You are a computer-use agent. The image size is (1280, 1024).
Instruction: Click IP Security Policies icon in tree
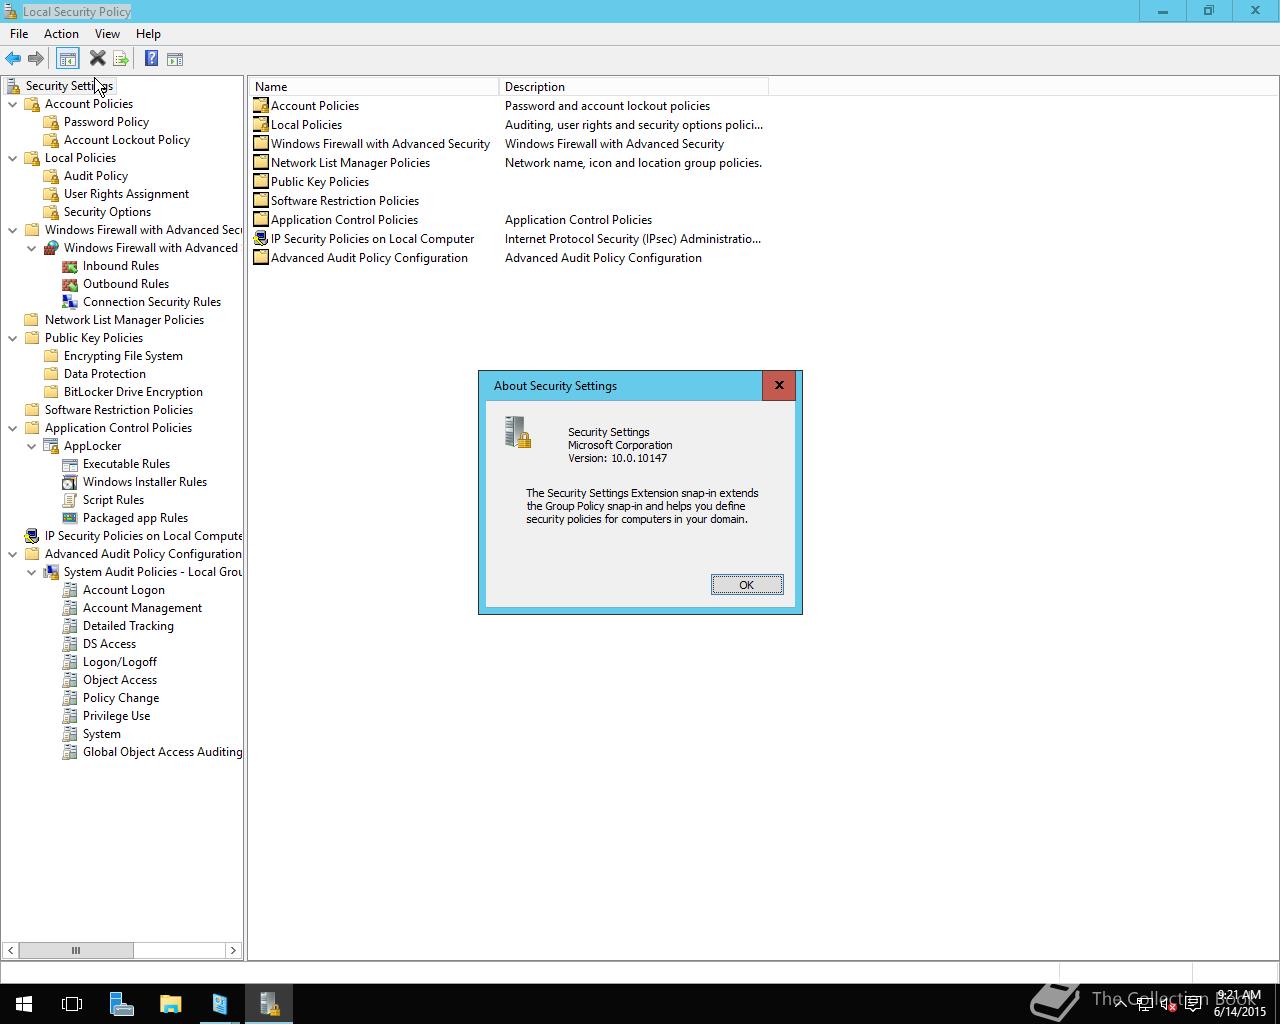(x=32, y=536)
